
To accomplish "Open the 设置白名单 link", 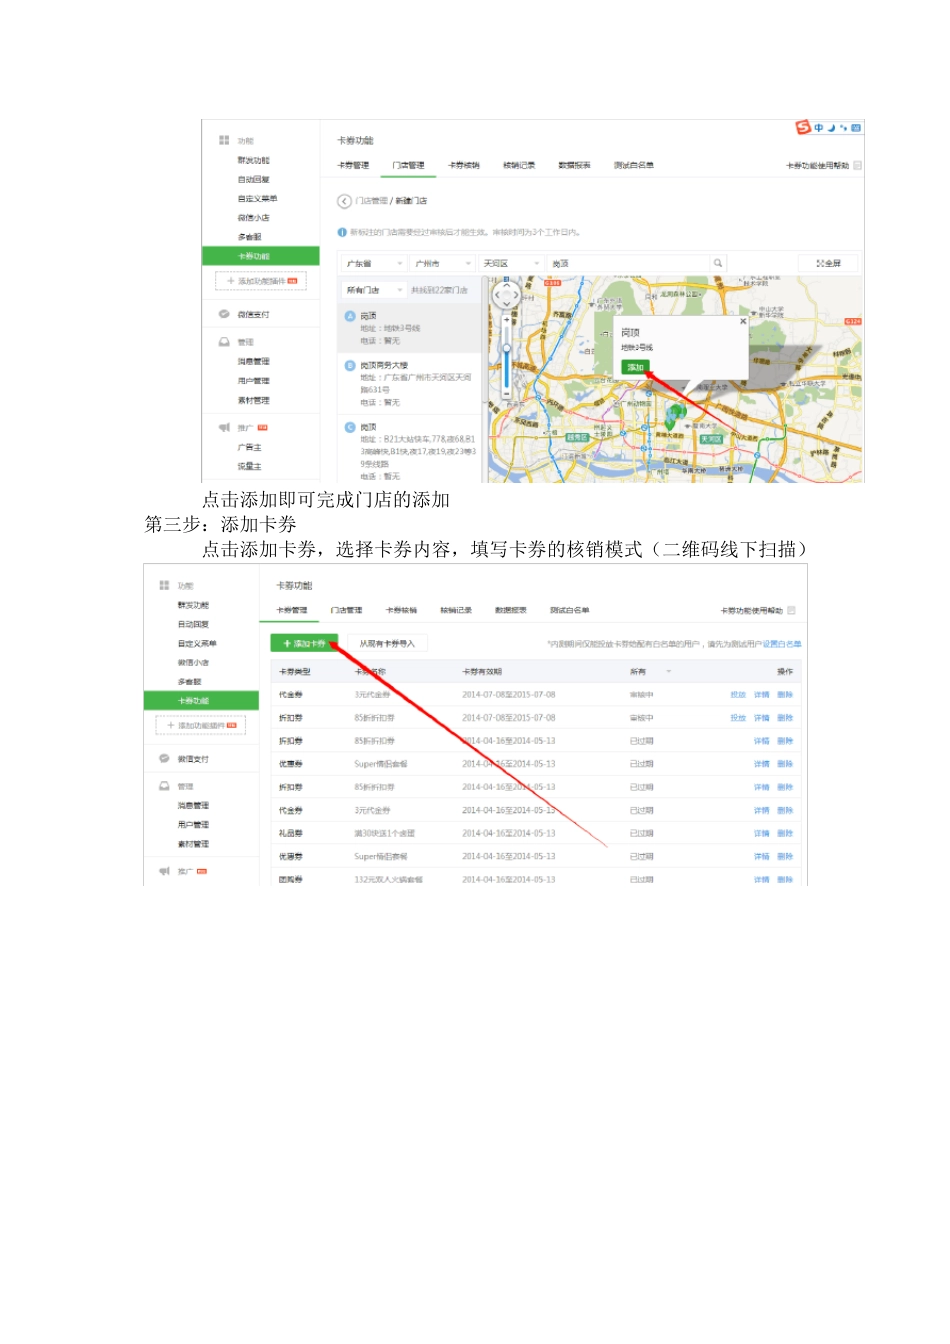I will [x=782, y=644].
